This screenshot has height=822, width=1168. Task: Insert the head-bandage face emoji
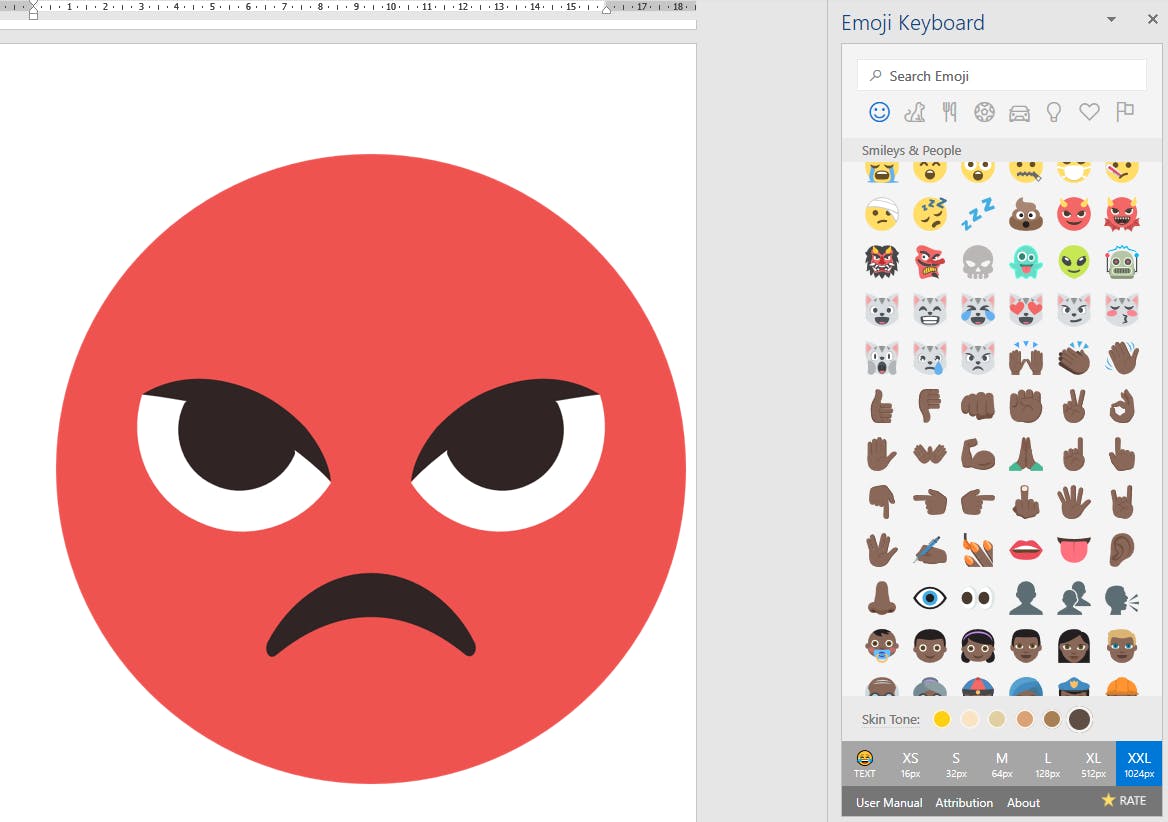pos(881,214)
